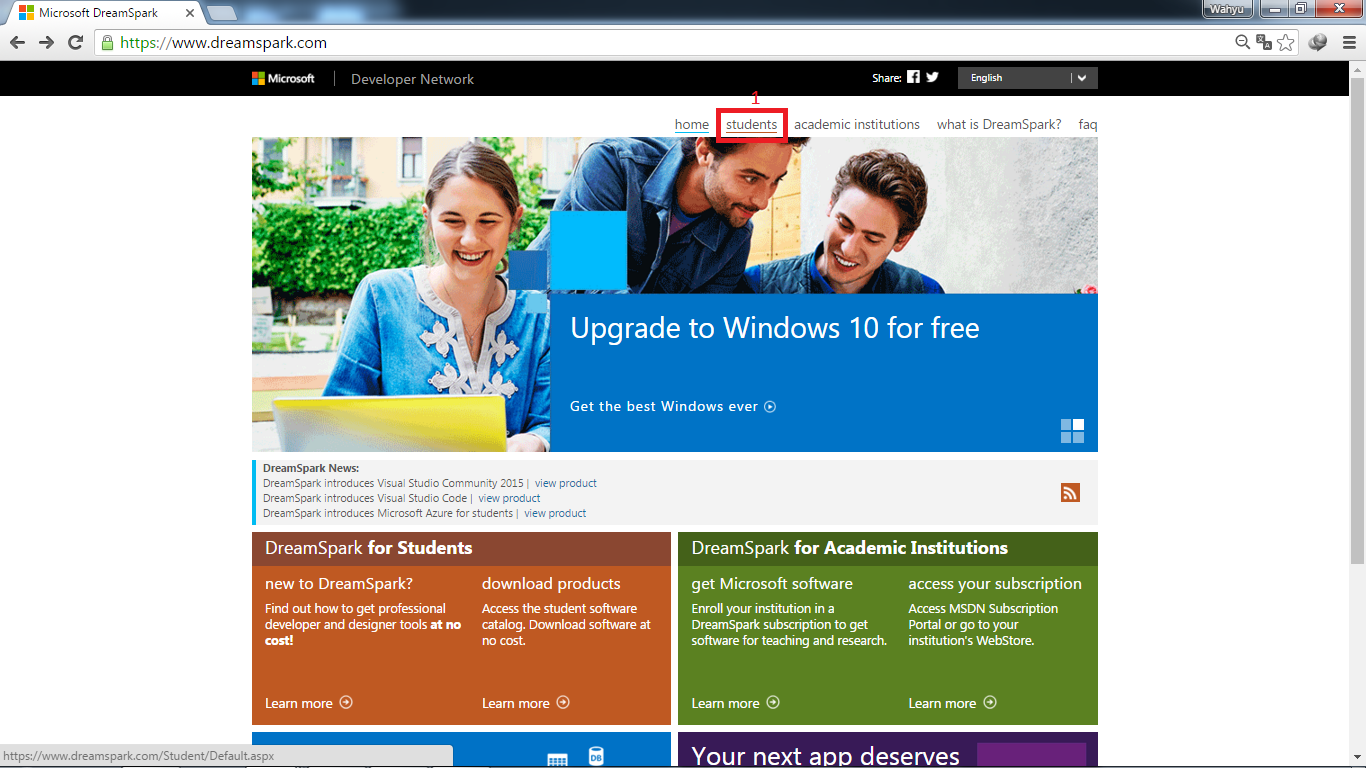The image size is (1366, 768).
Task: Click the new to DreamSpark? heading
Action: [x=339, y=584]
